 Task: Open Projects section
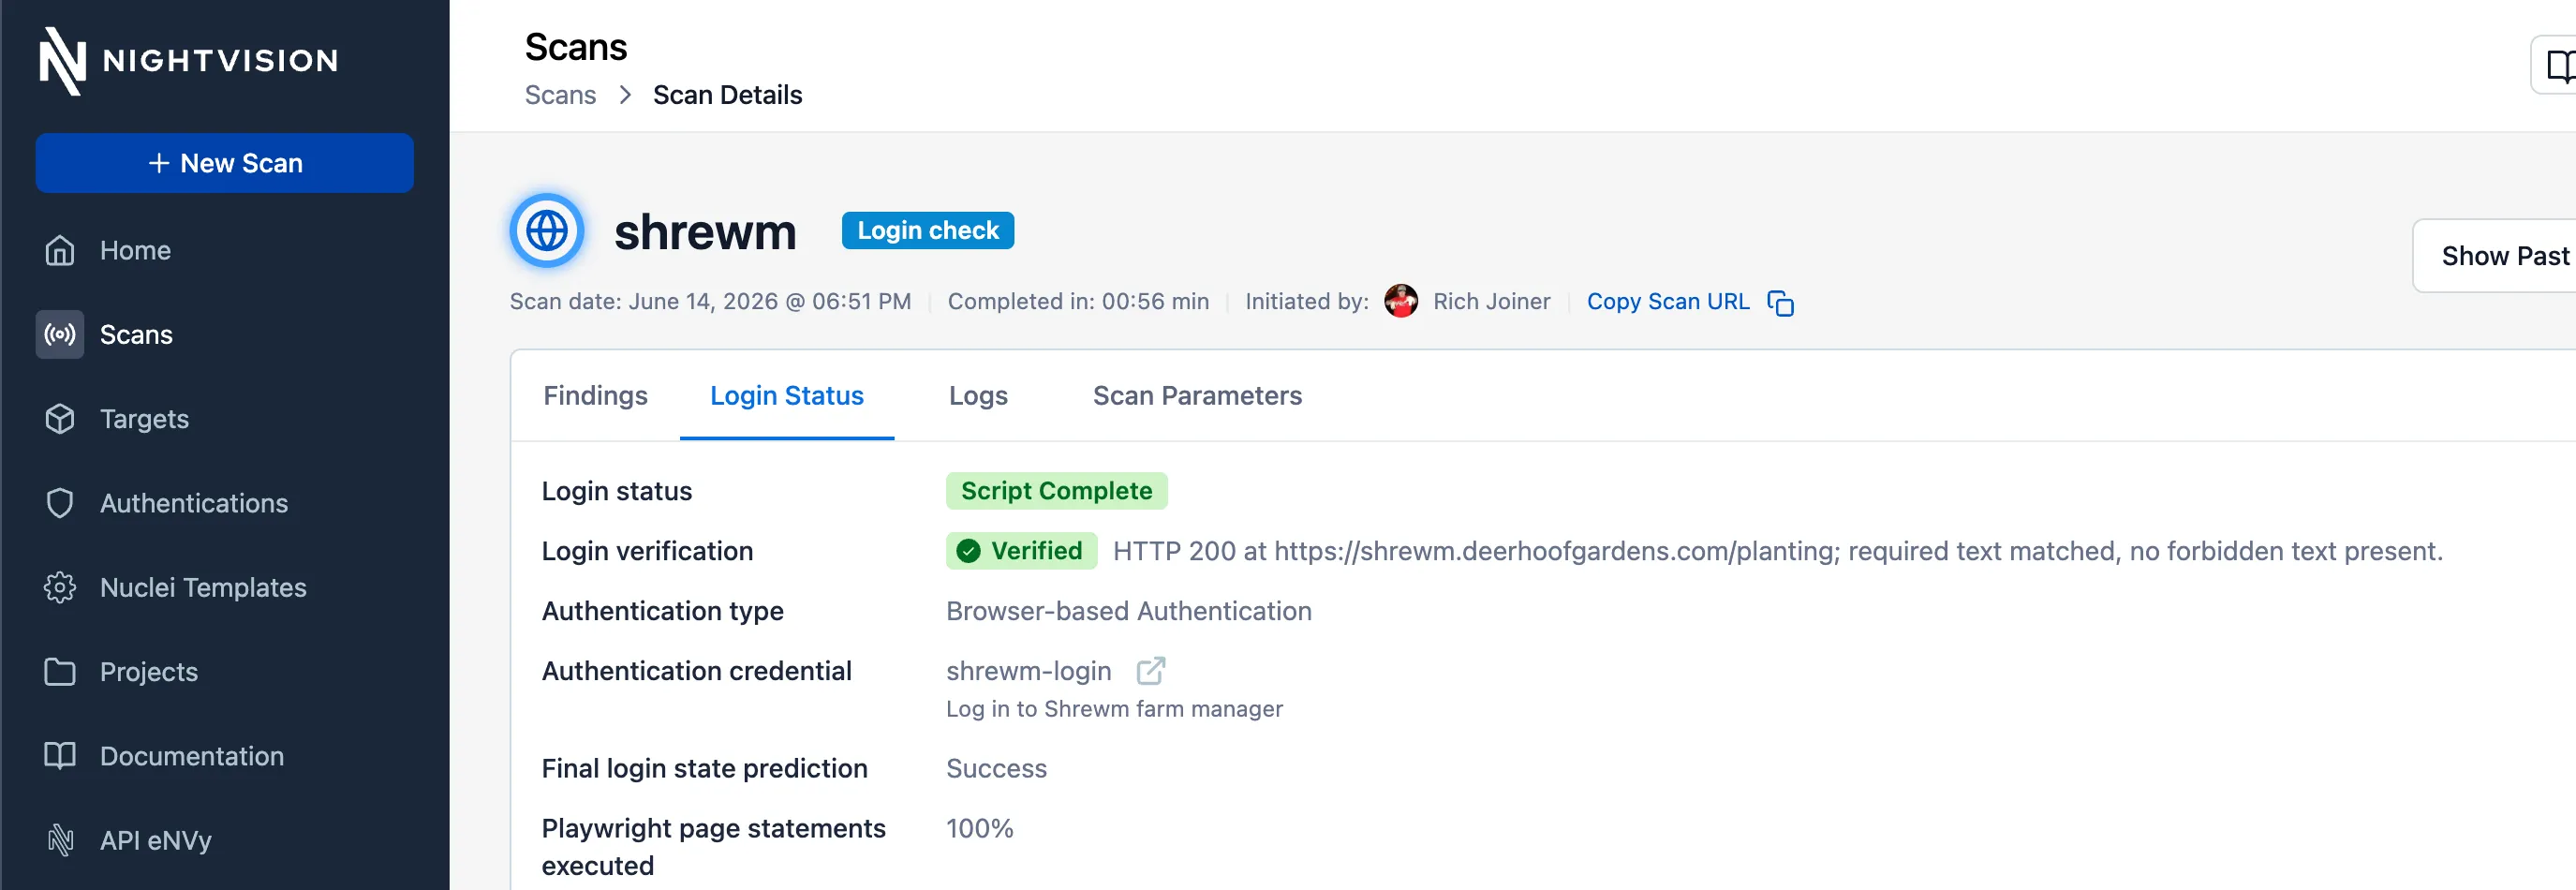tap(149, 672)
